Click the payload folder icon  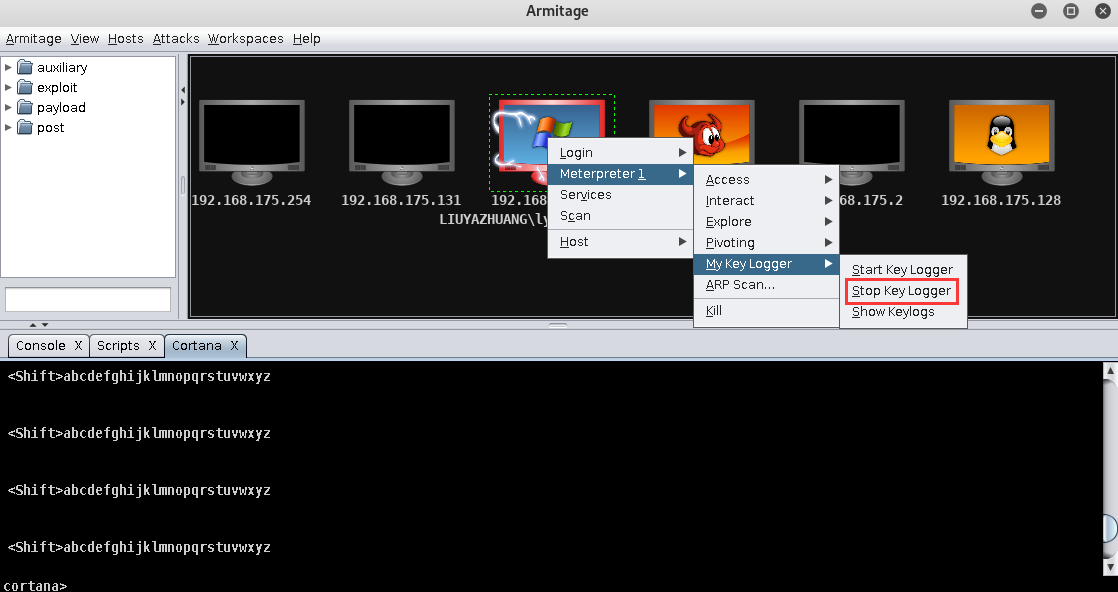[x=26, y=107]
